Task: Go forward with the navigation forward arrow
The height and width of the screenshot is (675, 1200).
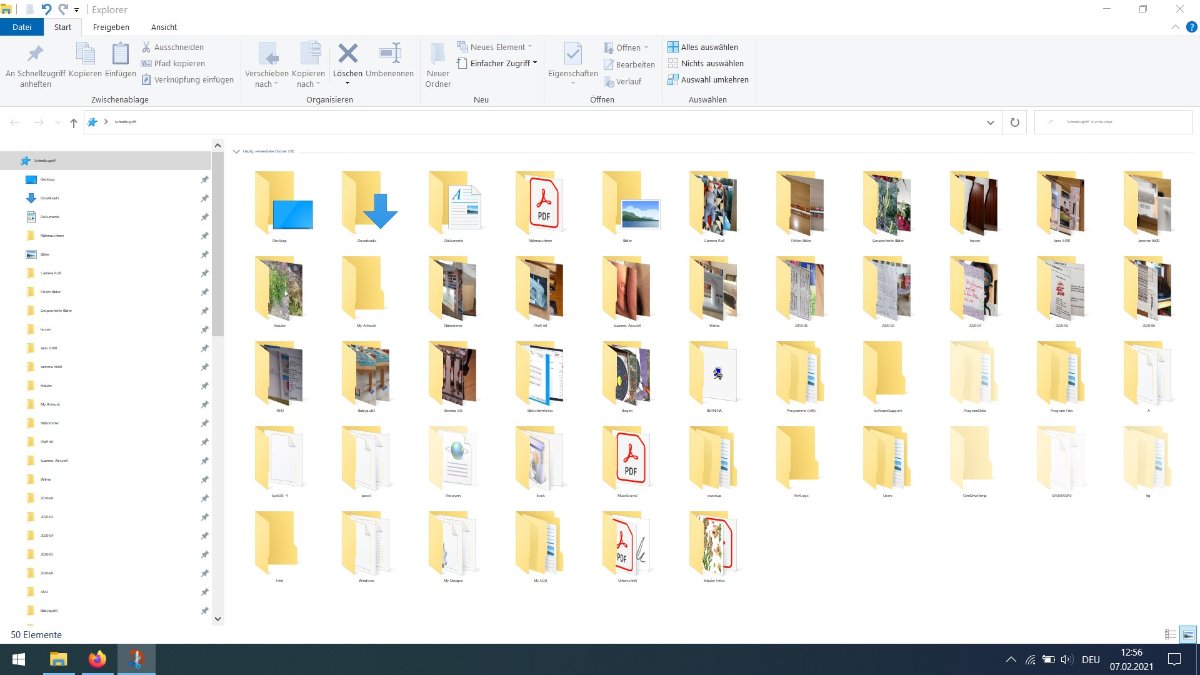Action: click(38, 122)
